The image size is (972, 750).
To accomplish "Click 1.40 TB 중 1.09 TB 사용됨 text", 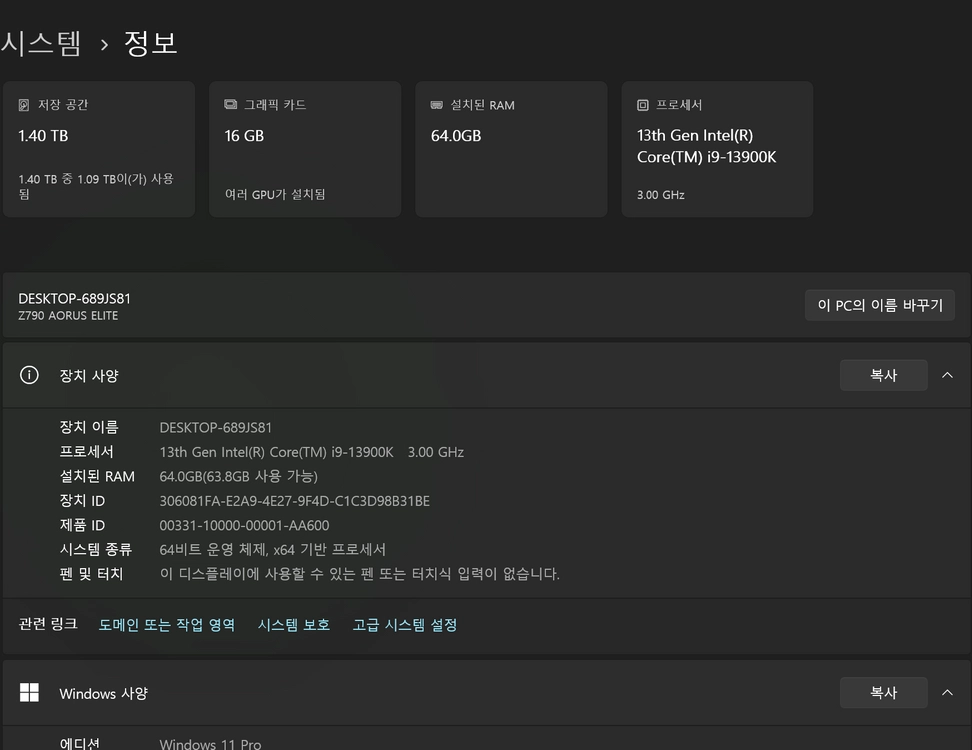I will pos(96,187).
